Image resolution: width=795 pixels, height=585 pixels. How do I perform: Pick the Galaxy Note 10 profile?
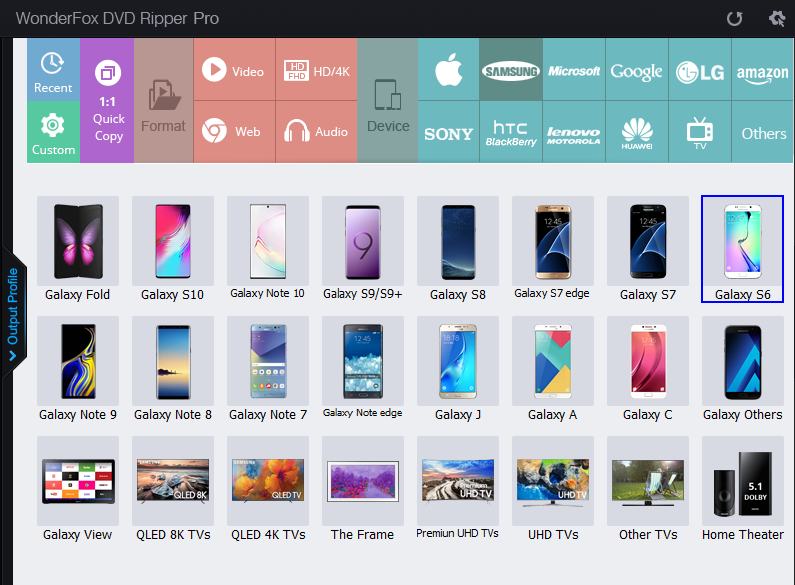(268, 249)
